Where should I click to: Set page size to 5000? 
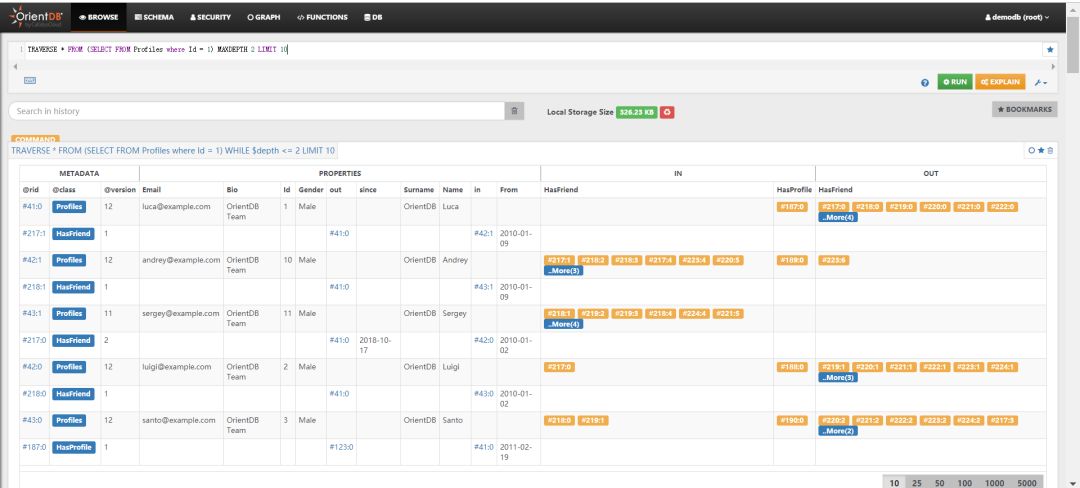point(1026,483)
